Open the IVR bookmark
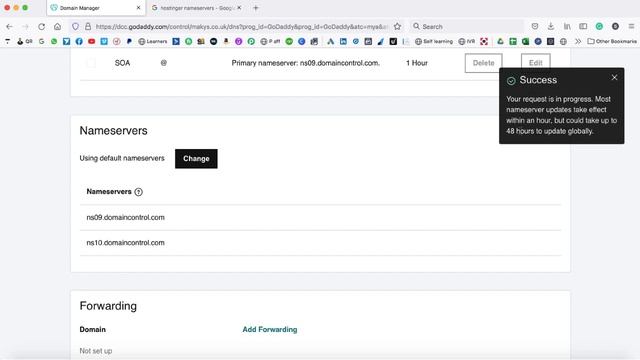640x360 pixels. point(467,41)
